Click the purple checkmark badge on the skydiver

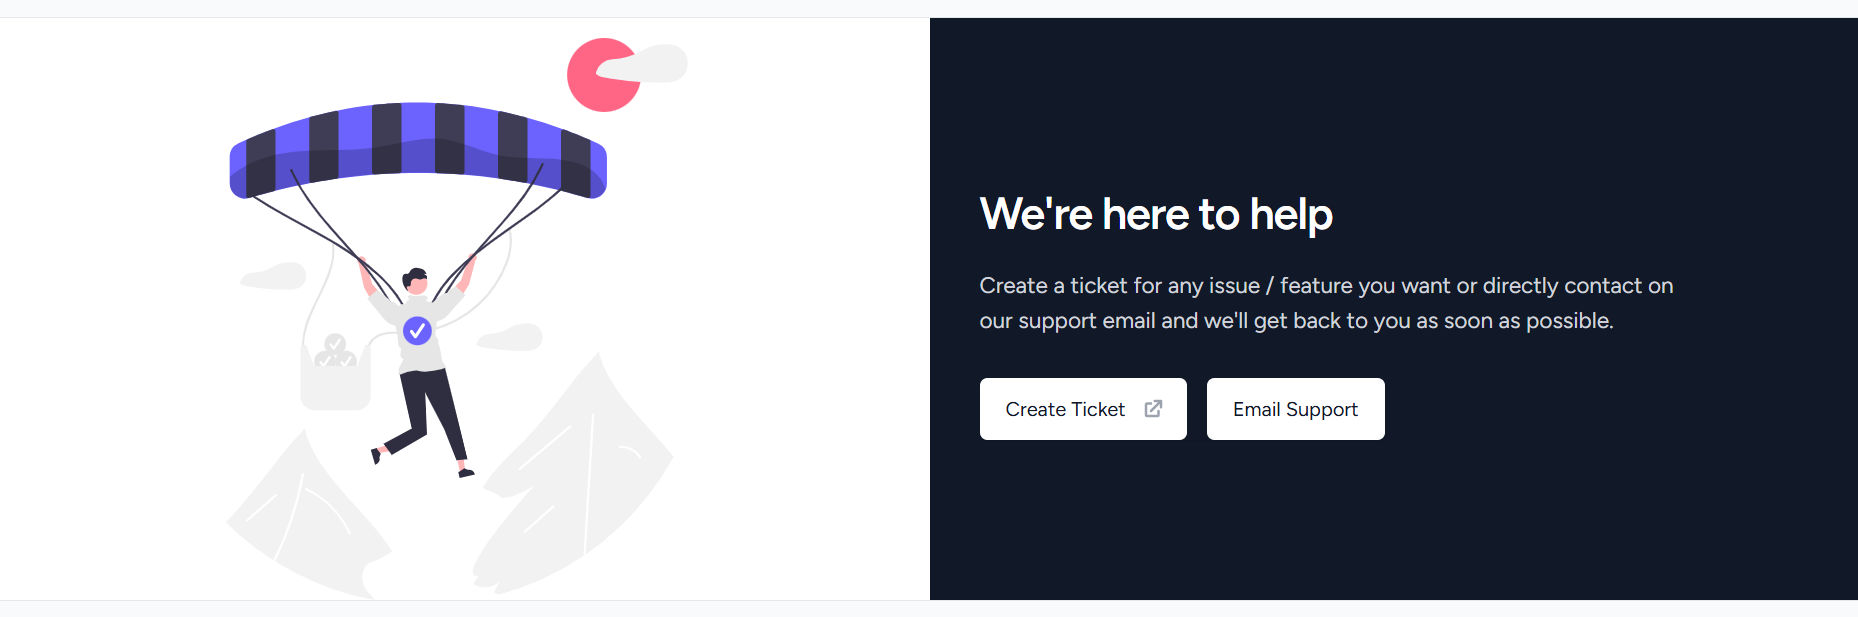tap(417, 330)
